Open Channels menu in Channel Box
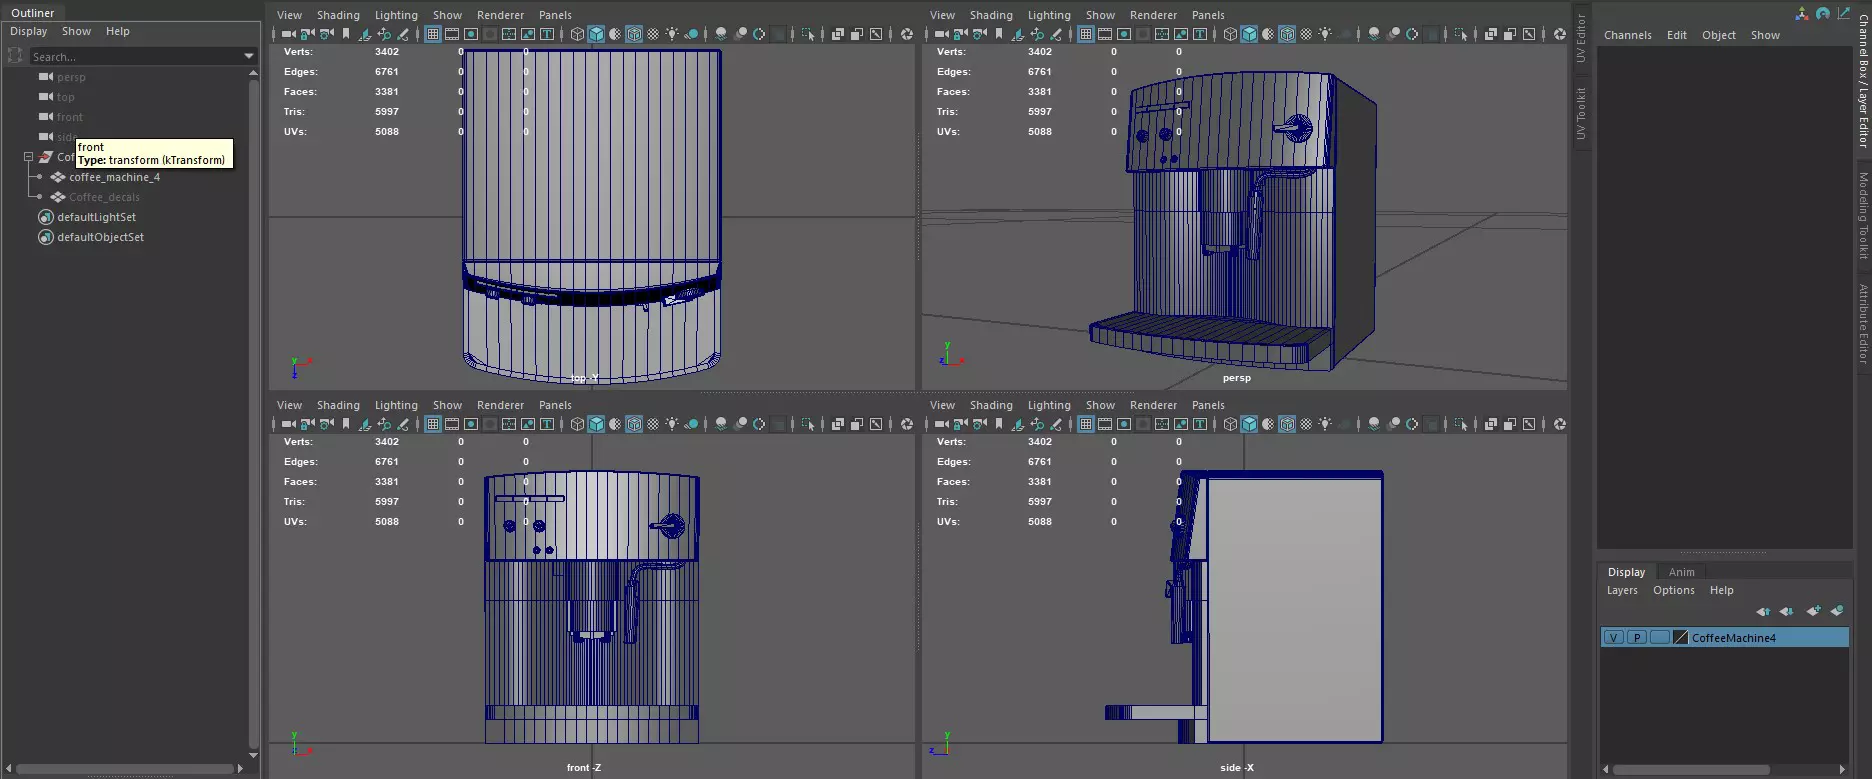The width and height of the screenshot is (1872, 779). click(1628, 35)
